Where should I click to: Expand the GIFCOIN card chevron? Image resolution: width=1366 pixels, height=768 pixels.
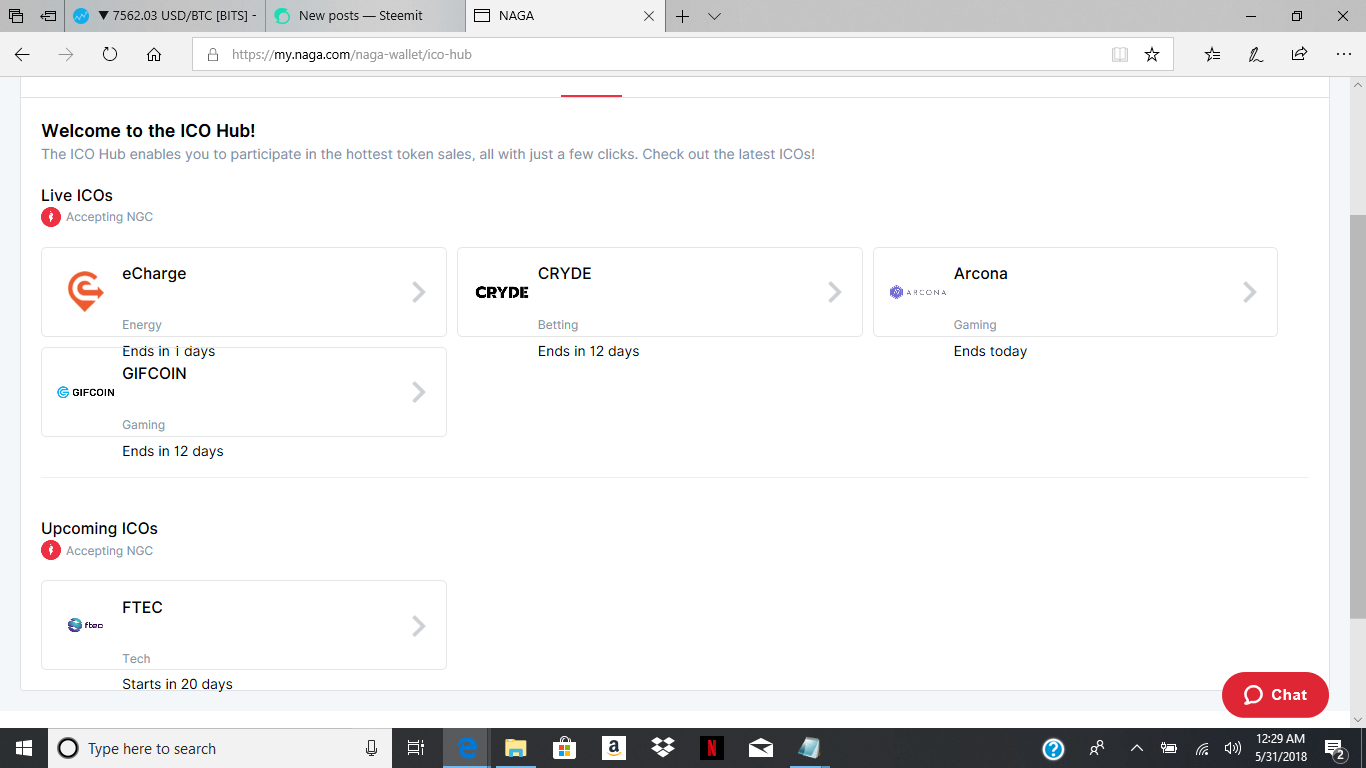tap(419, 392)
